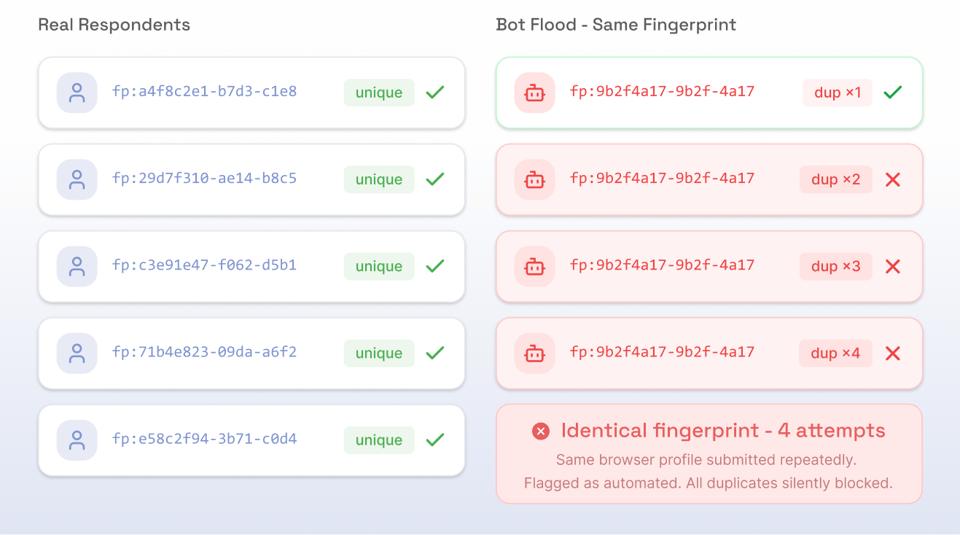The image size is (960, 535).
Task: Click the user icon beside fp:c3e91e47-f062-d5b1
Action: pyautogui.click(x=77, y=266)
